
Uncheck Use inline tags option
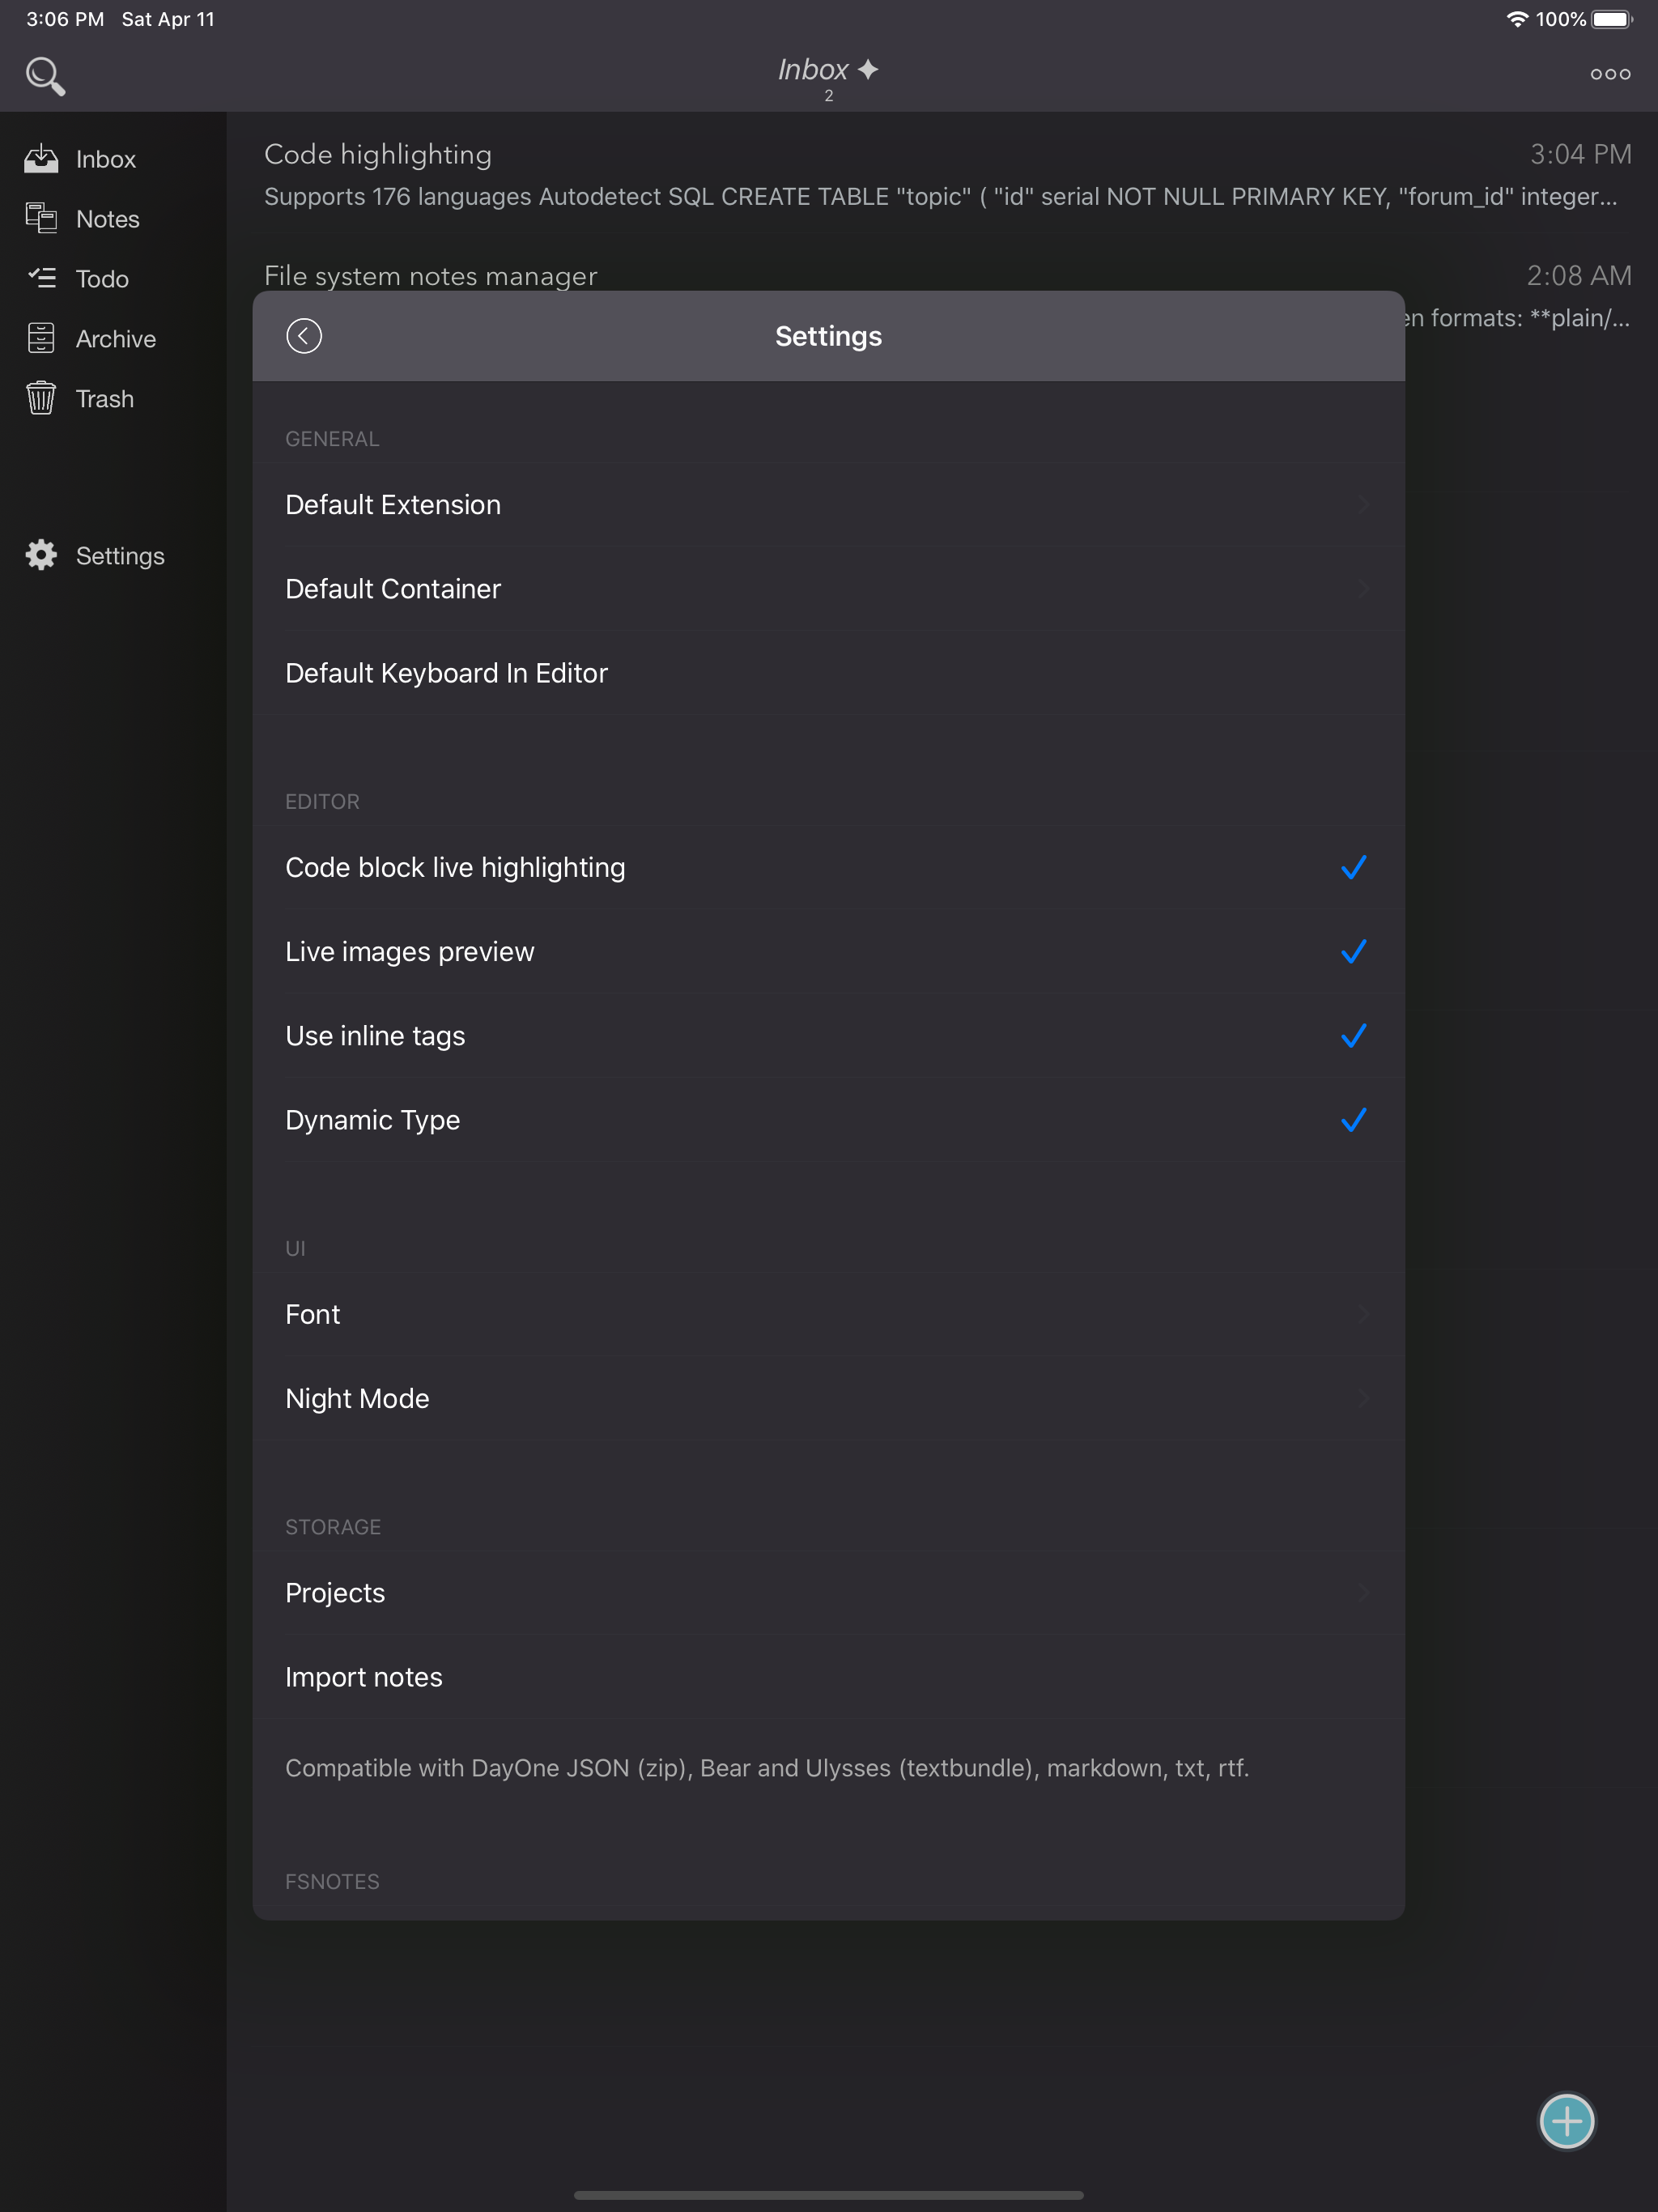click(x=1353, y=1036)
